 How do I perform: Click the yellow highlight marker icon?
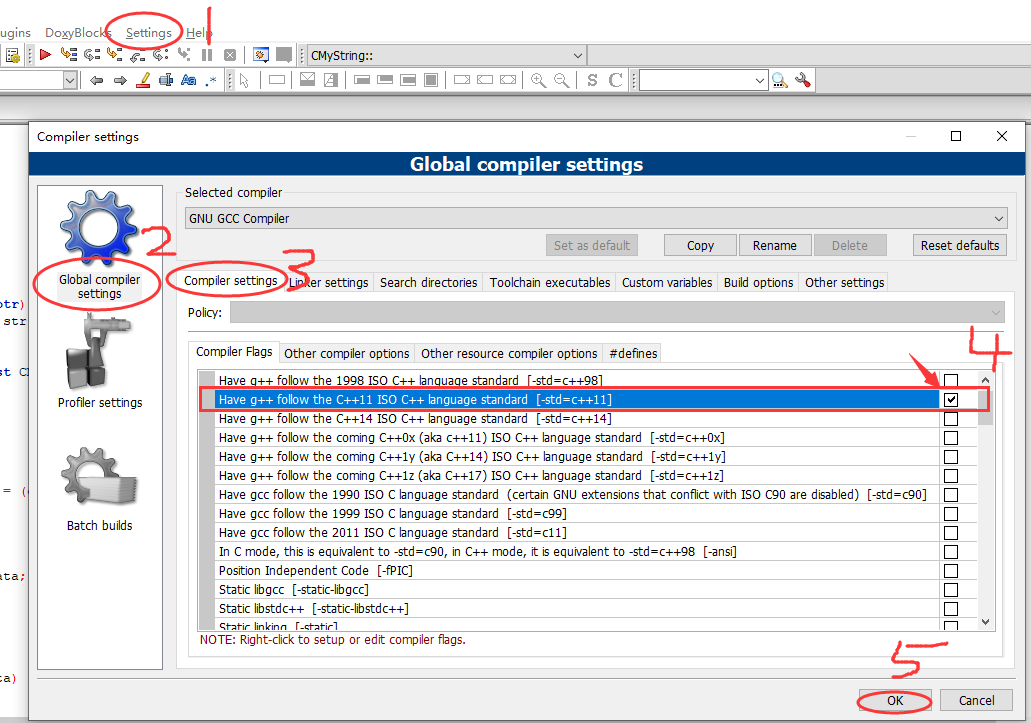point(141,79)
